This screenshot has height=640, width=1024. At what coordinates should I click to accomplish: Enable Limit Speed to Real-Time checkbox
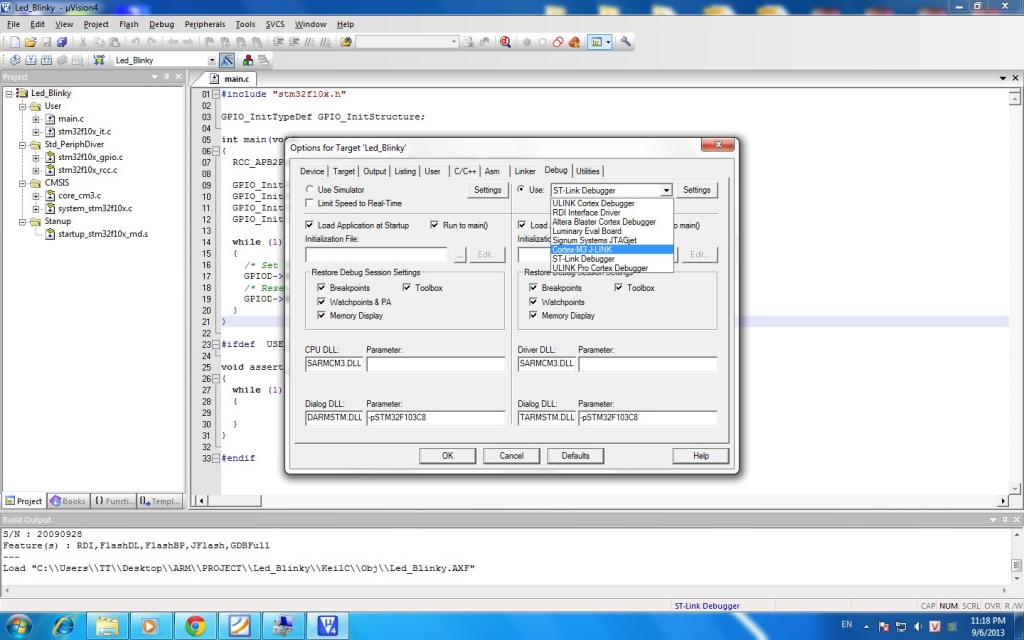(x=310, y=203)
